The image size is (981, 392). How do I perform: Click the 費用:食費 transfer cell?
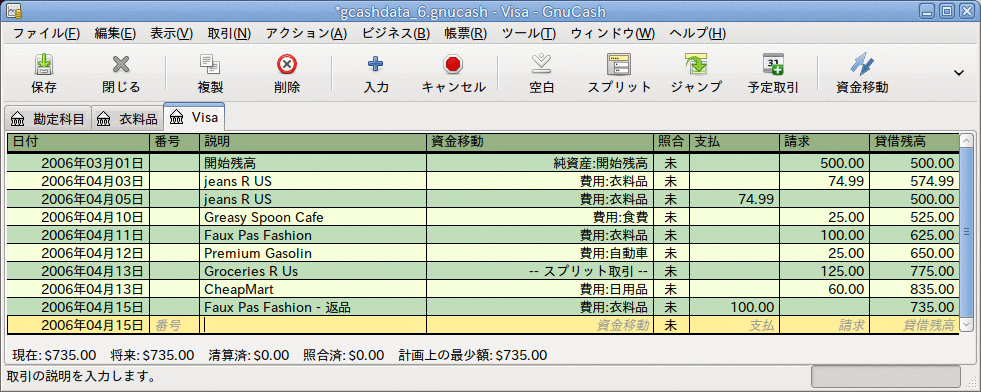[x=540, y=218]
